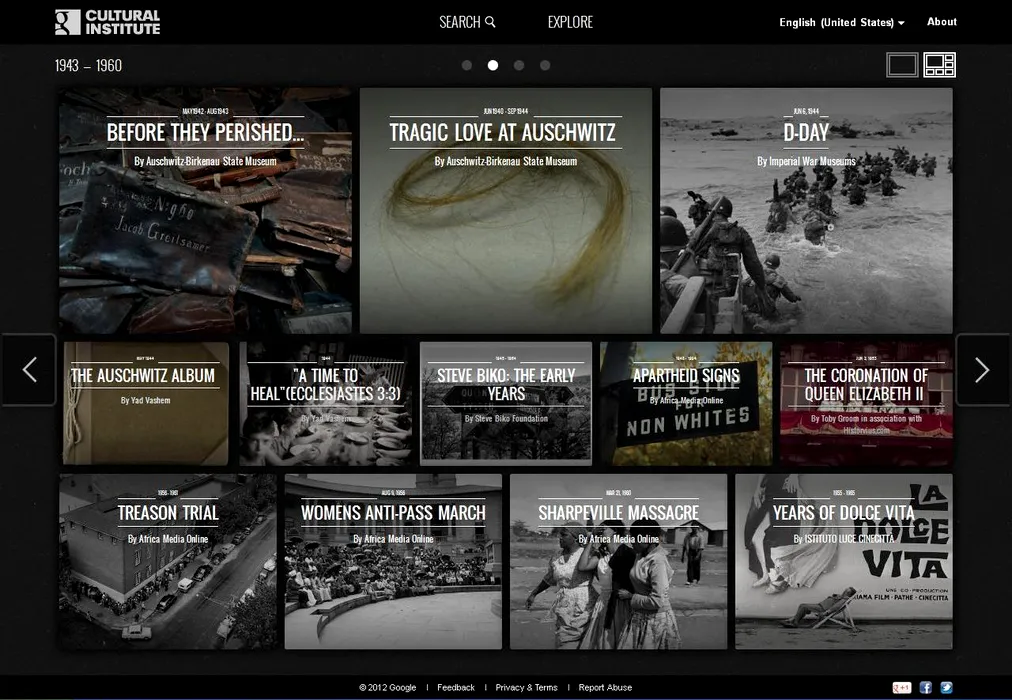Open the D-Day exhibit tile
The height and width of the screenshot is (700, 1012).
pos(806,211)
